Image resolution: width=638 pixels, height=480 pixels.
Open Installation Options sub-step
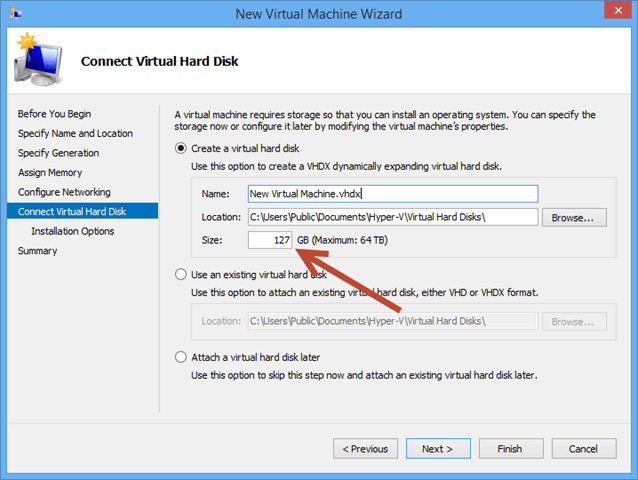[72, 231]
